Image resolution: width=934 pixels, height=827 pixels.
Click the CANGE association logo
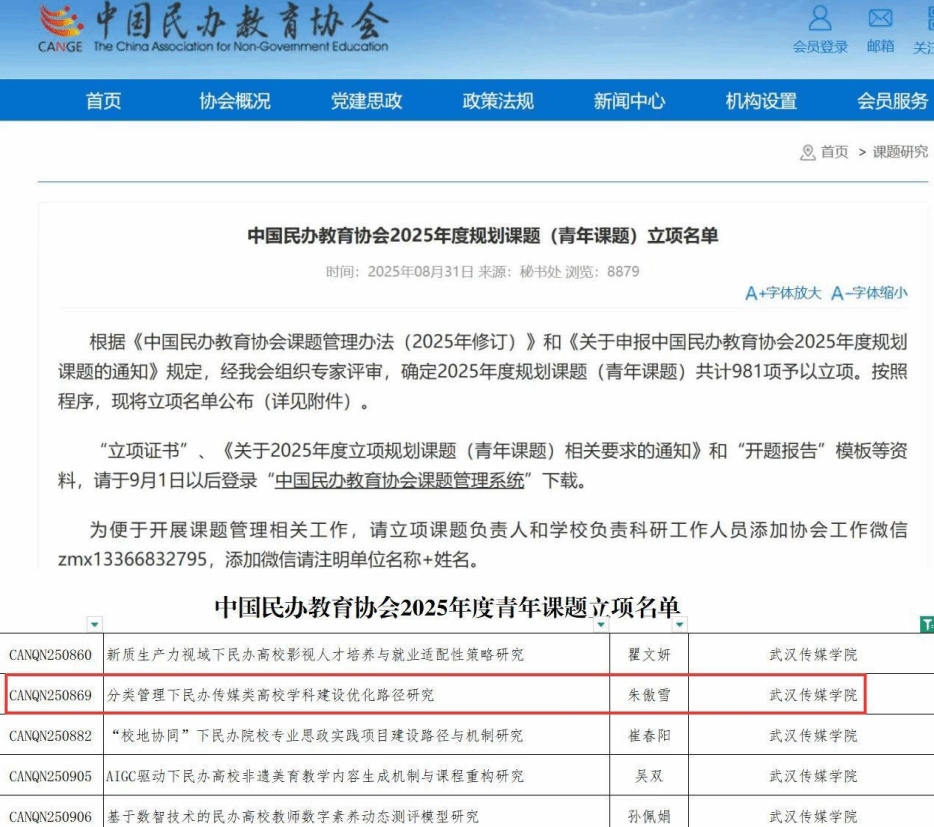(61, 27)
